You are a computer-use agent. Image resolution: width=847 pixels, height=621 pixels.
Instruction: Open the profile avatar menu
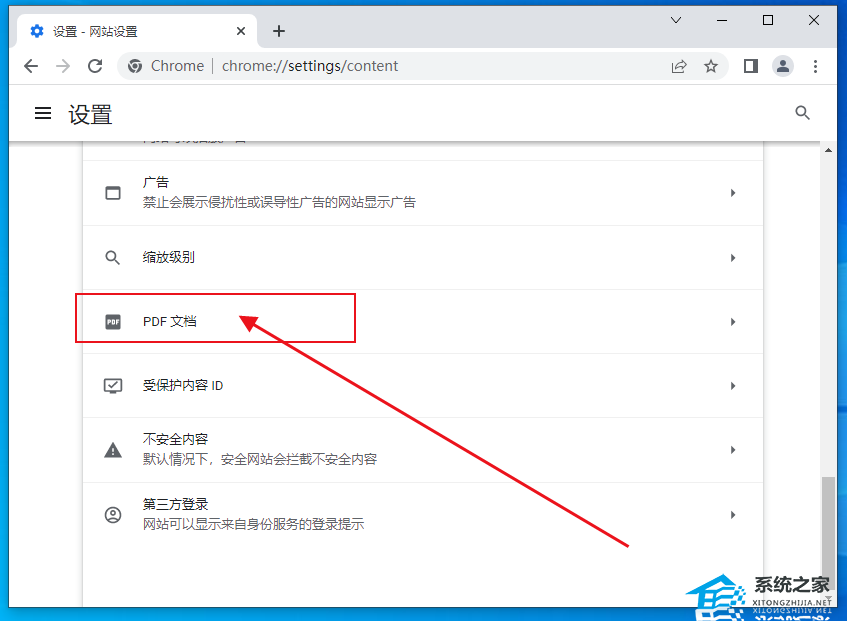[x=783, y=66]
